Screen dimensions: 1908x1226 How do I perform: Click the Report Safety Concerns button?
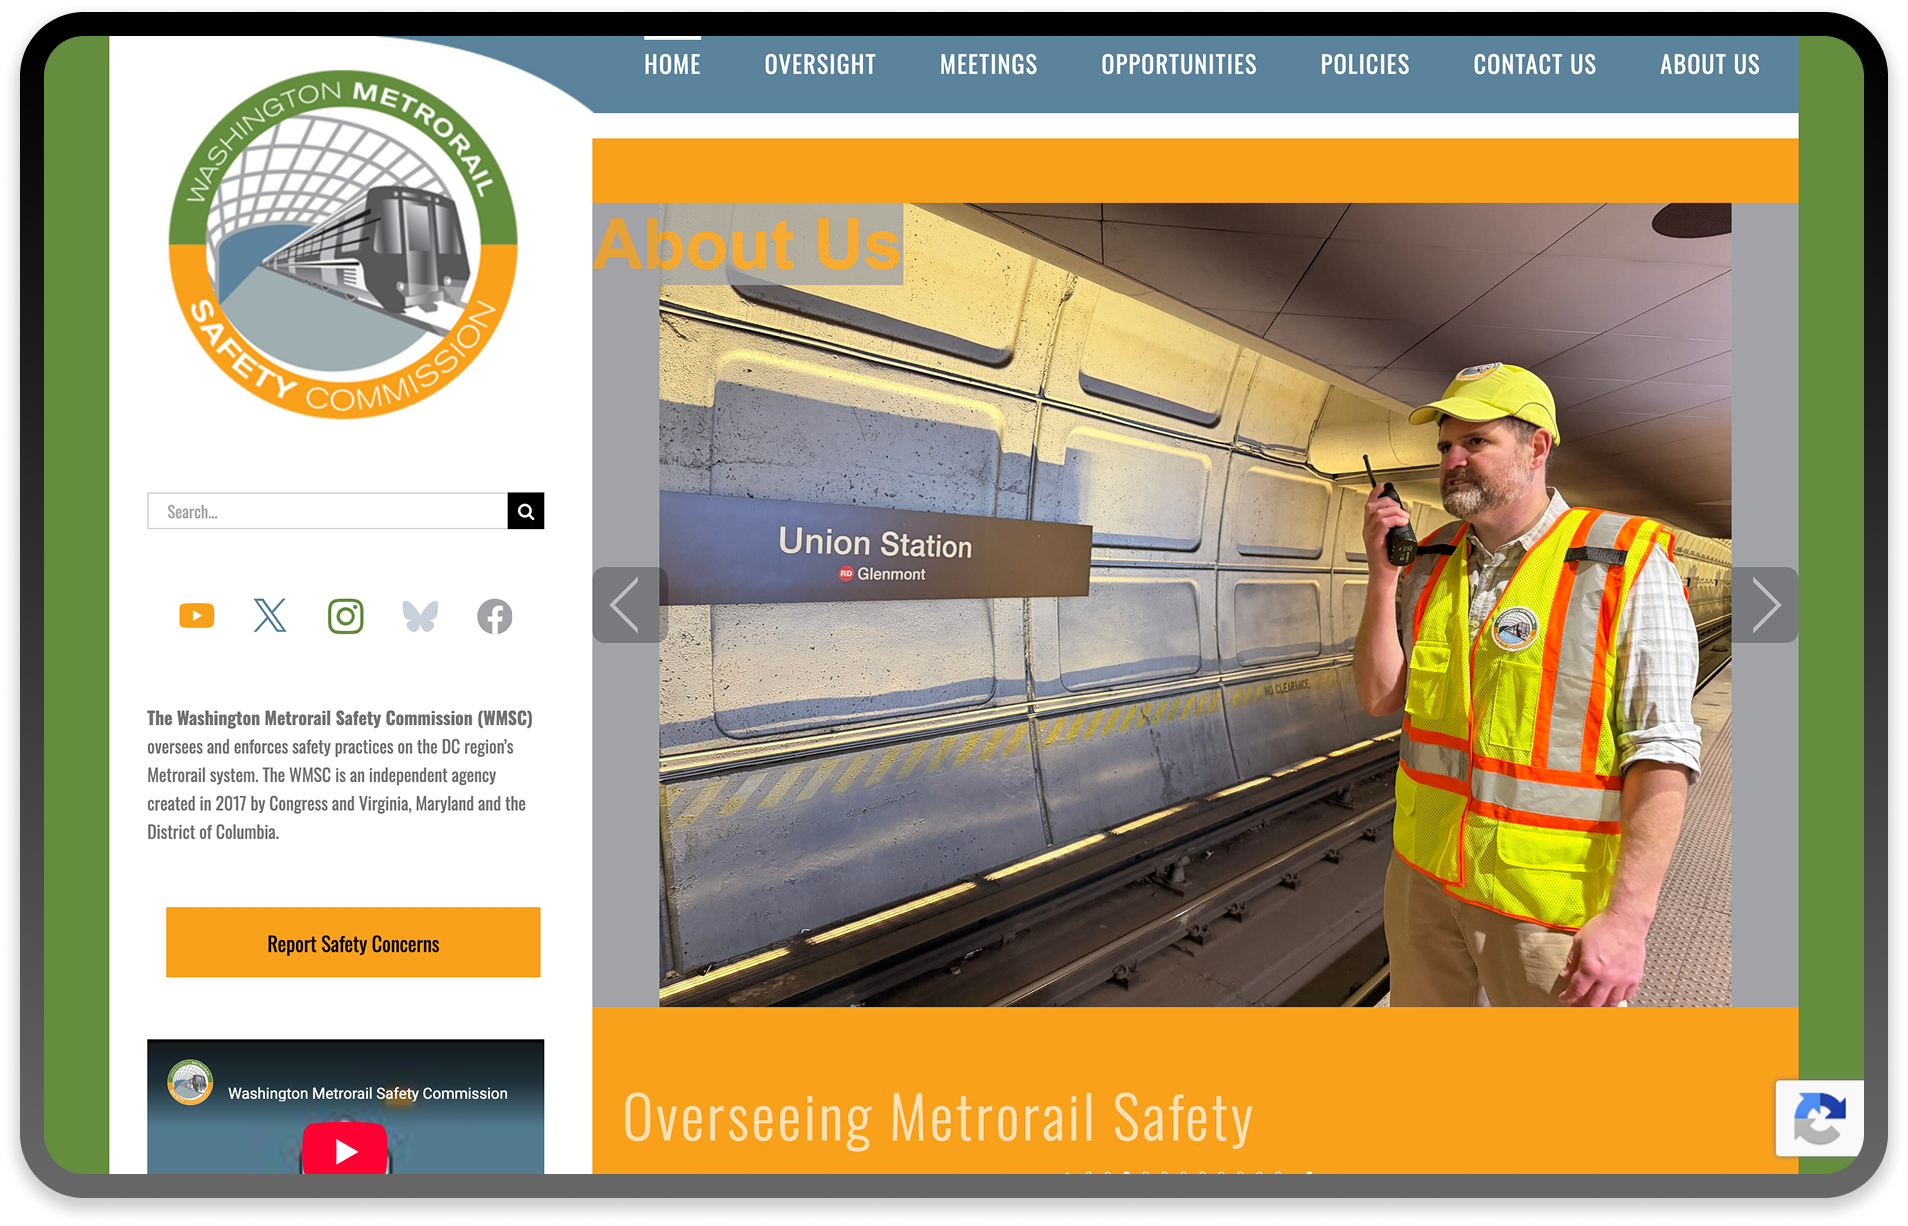(x=353, y=943)
